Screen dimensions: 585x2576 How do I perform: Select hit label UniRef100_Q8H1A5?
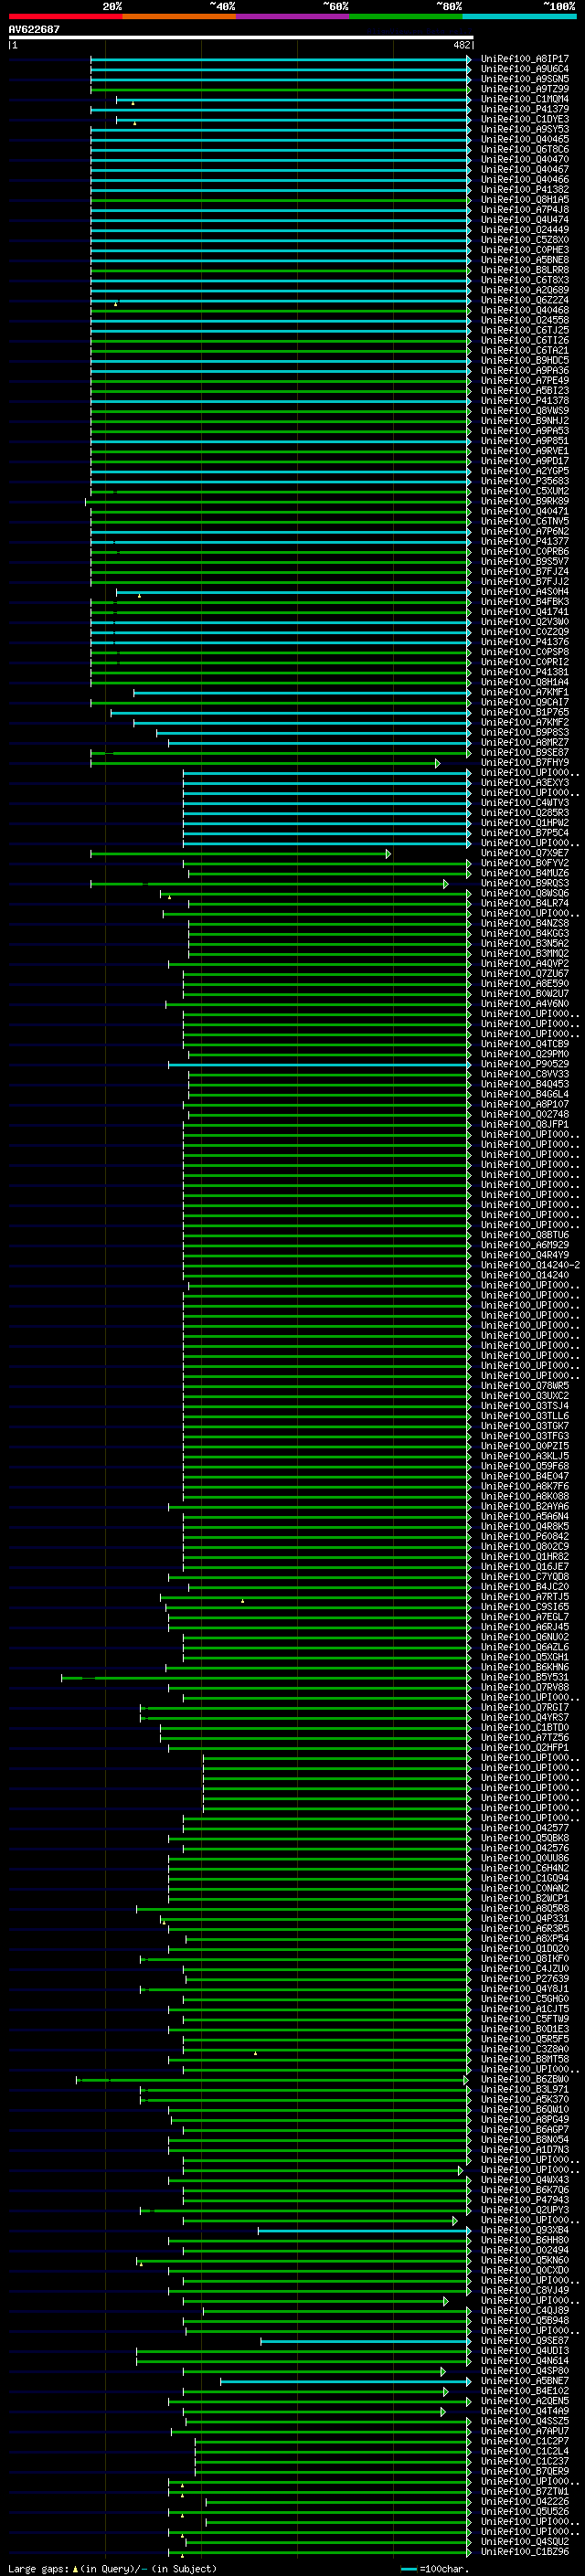(525, 199)
